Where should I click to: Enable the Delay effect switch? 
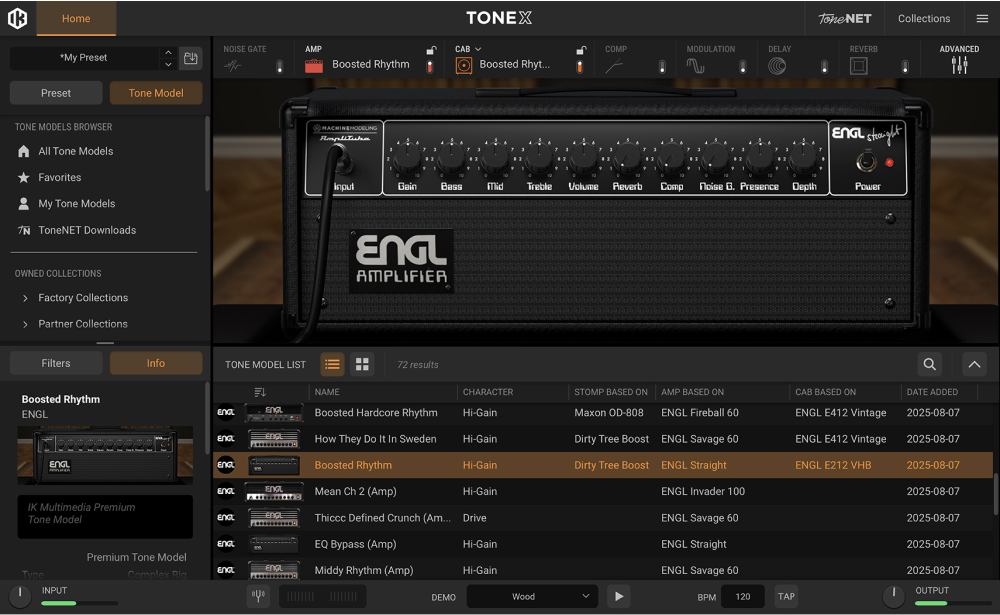(x=824, y=67)
